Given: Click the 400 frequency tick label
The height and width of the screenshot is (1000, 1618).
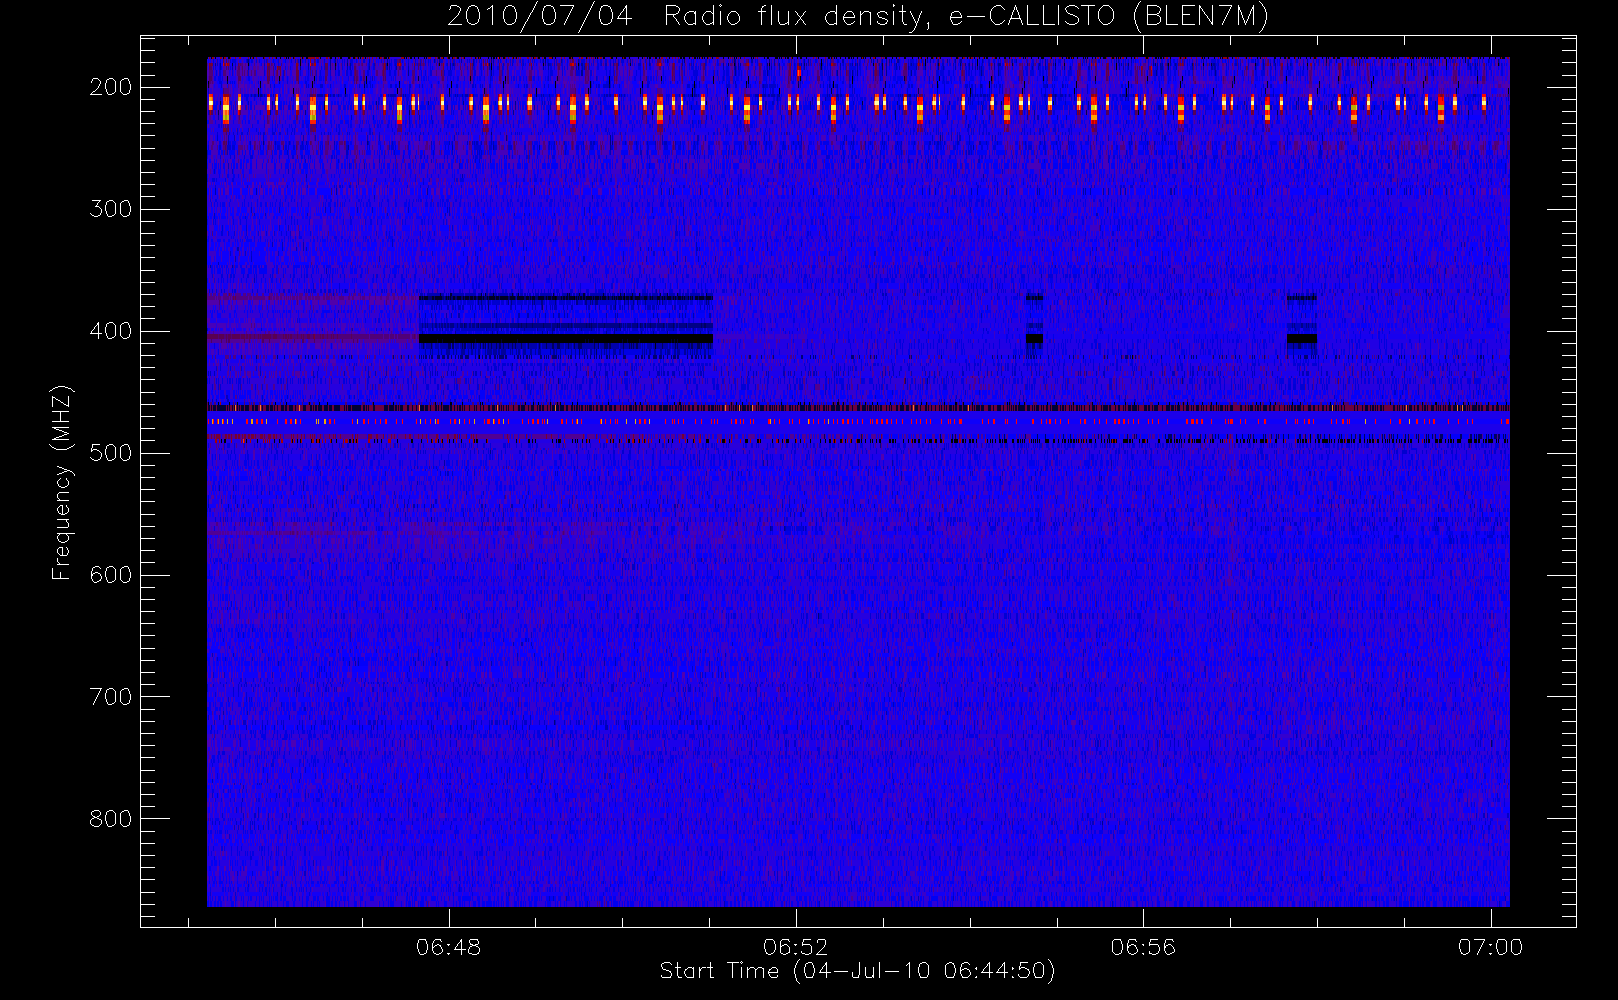Looking at the screenshot, I should 111,331.
